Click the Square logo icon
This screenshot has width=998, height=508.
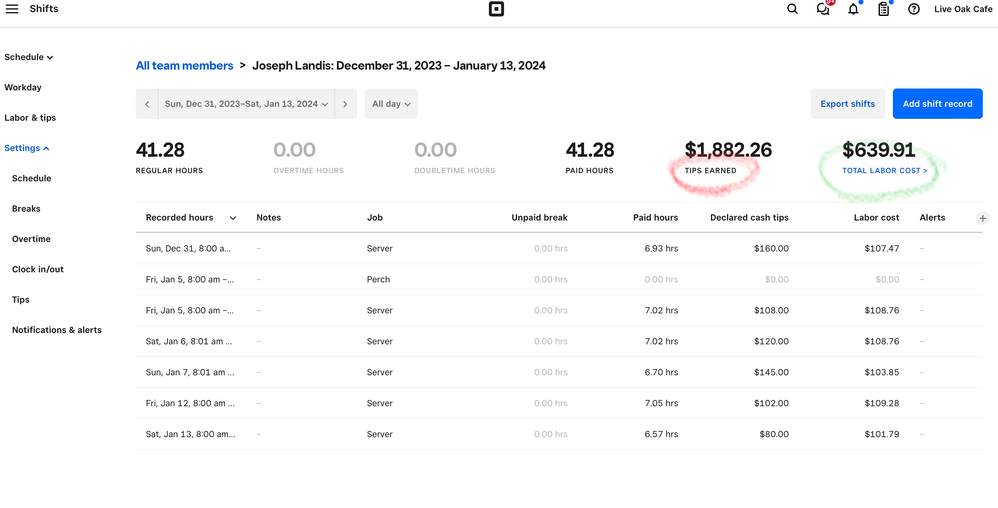(x=496, y=9)
